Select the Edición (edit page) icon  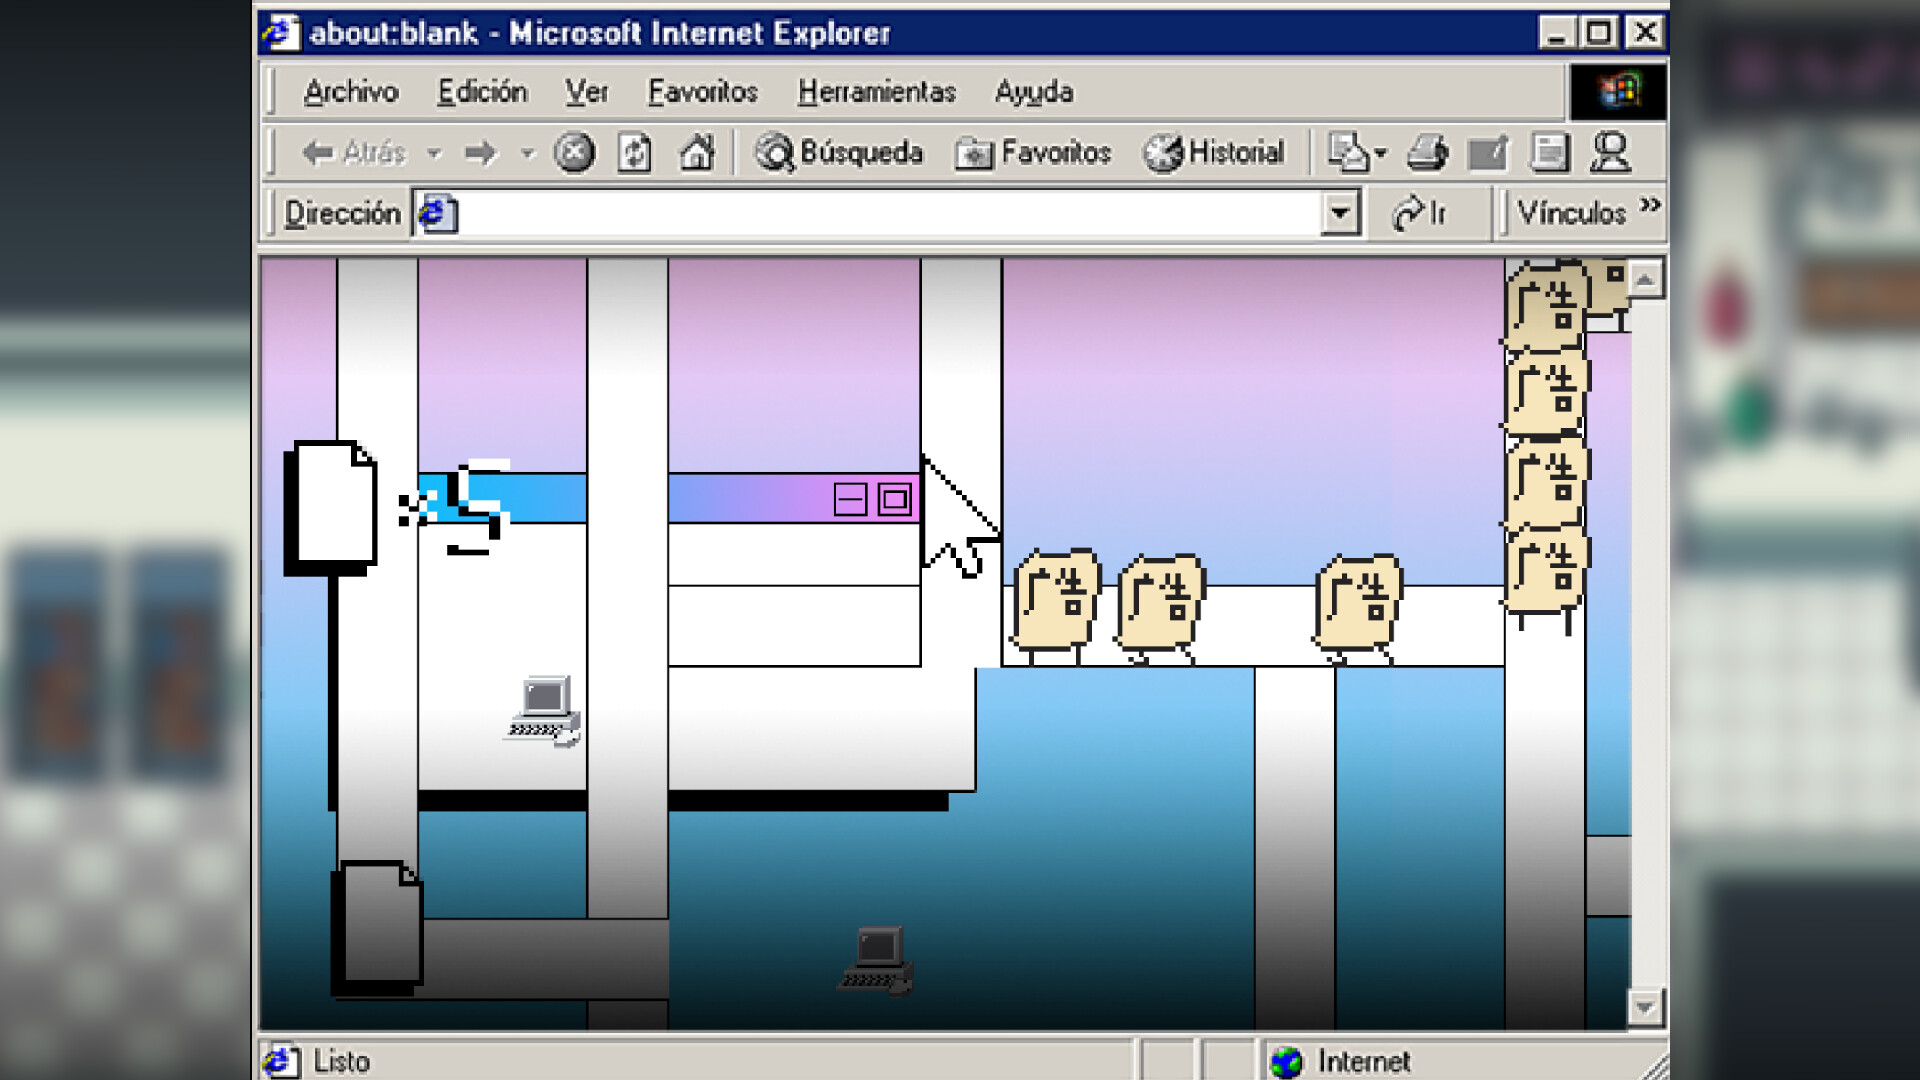click(1487, 152)
